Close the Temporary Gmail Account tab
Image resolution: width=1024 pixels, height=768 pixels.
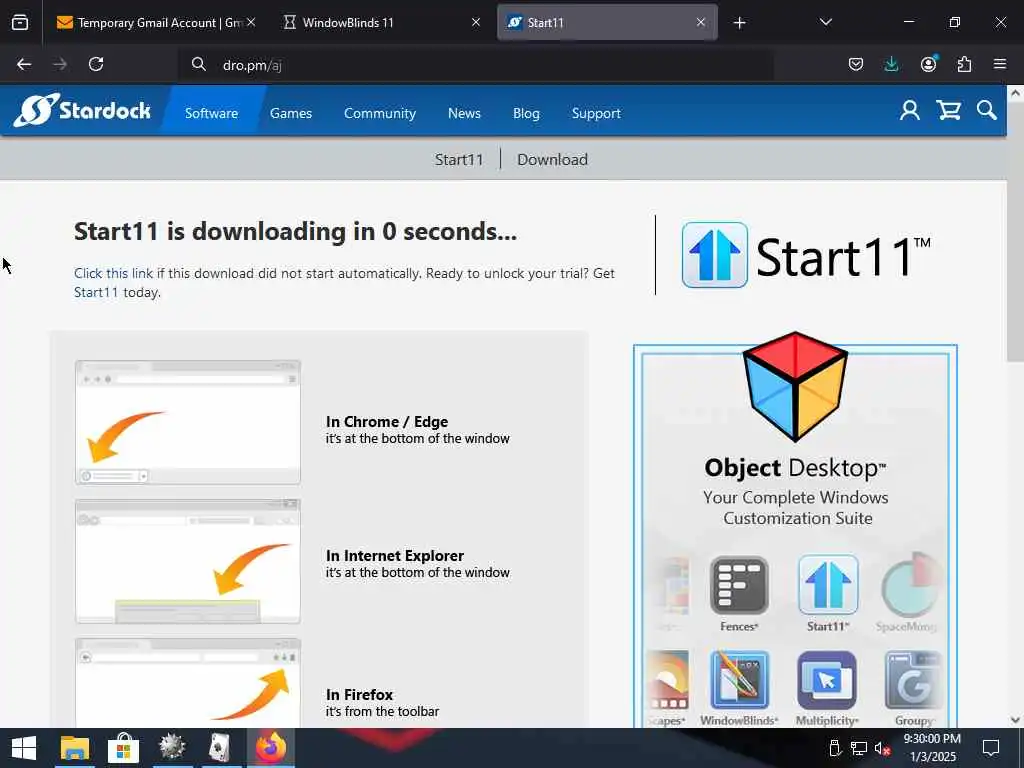point(251,23)
